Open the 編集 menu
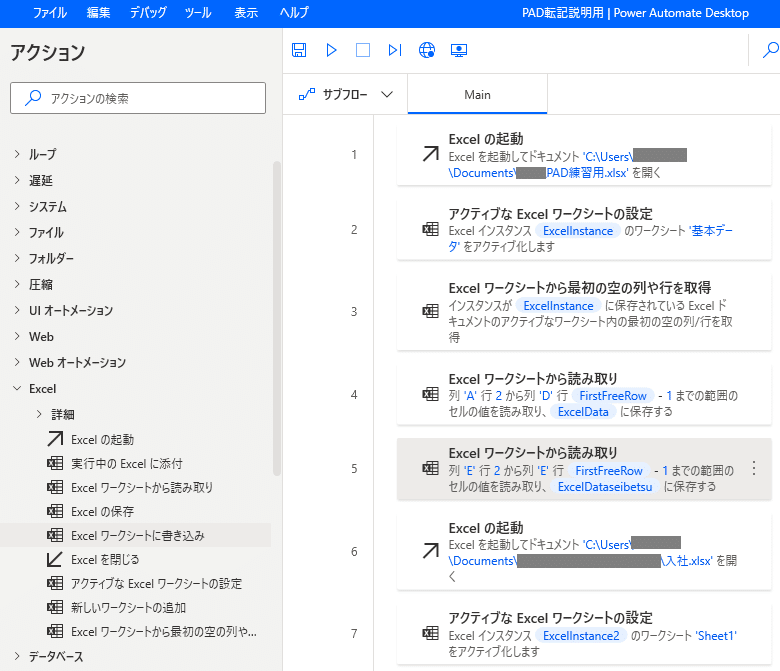The height and width of the screenshot is (671, 780). click(98, 12)
